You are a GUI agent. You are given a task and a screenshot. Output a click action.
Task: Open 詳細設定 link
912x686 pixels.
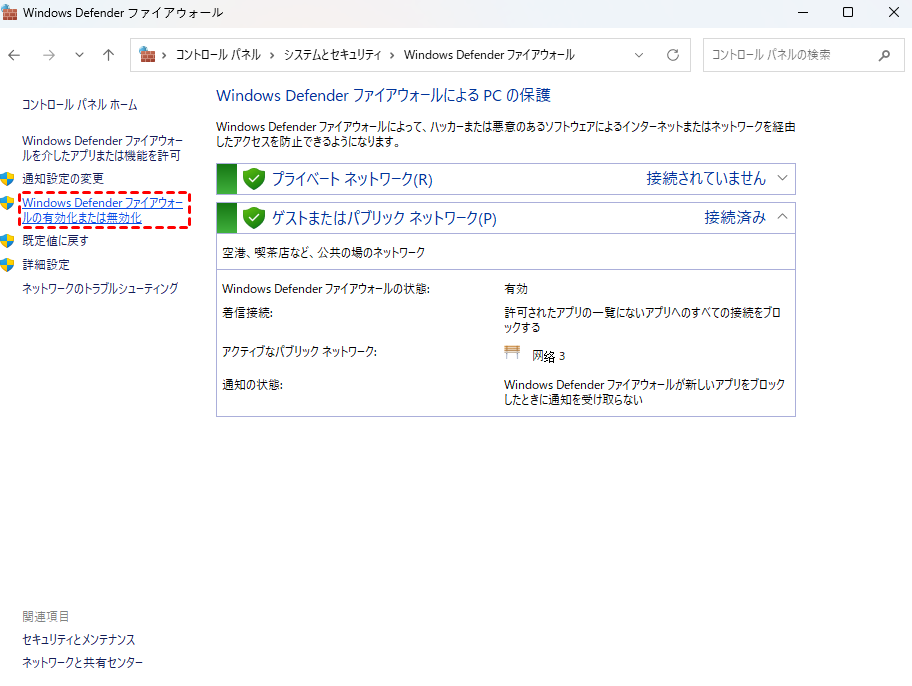pos(46,264)
